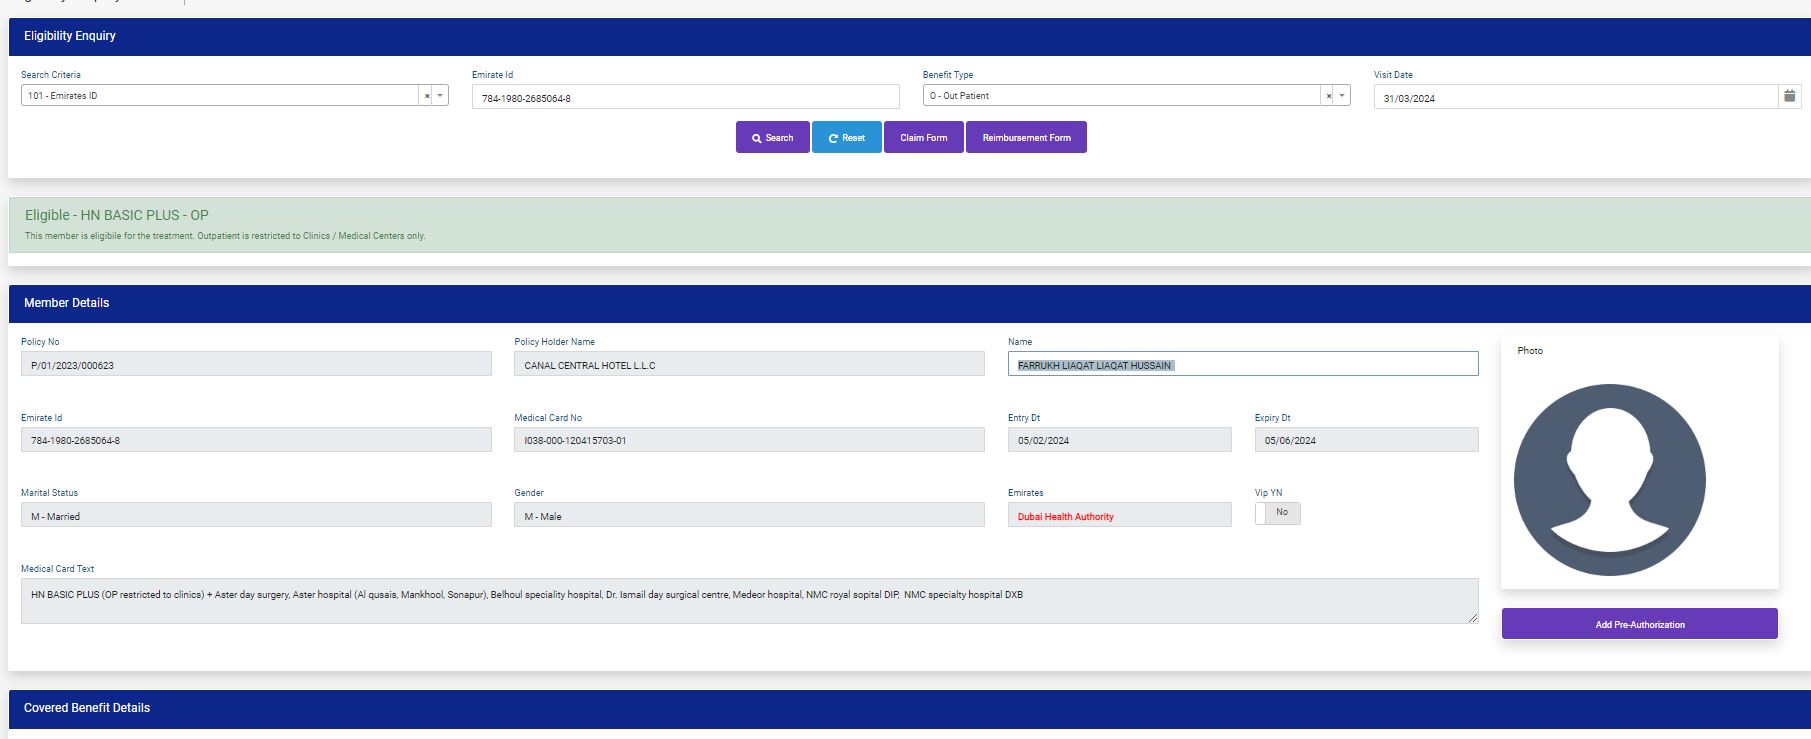Click the member photo avatar placeholder
The image size is (1811, 739).
coord(1609,480)
